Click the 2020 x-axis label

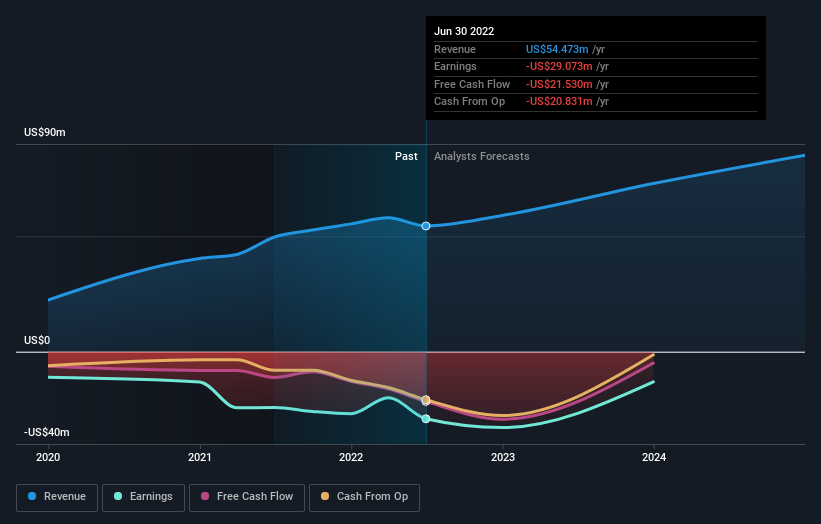point(48,457)
